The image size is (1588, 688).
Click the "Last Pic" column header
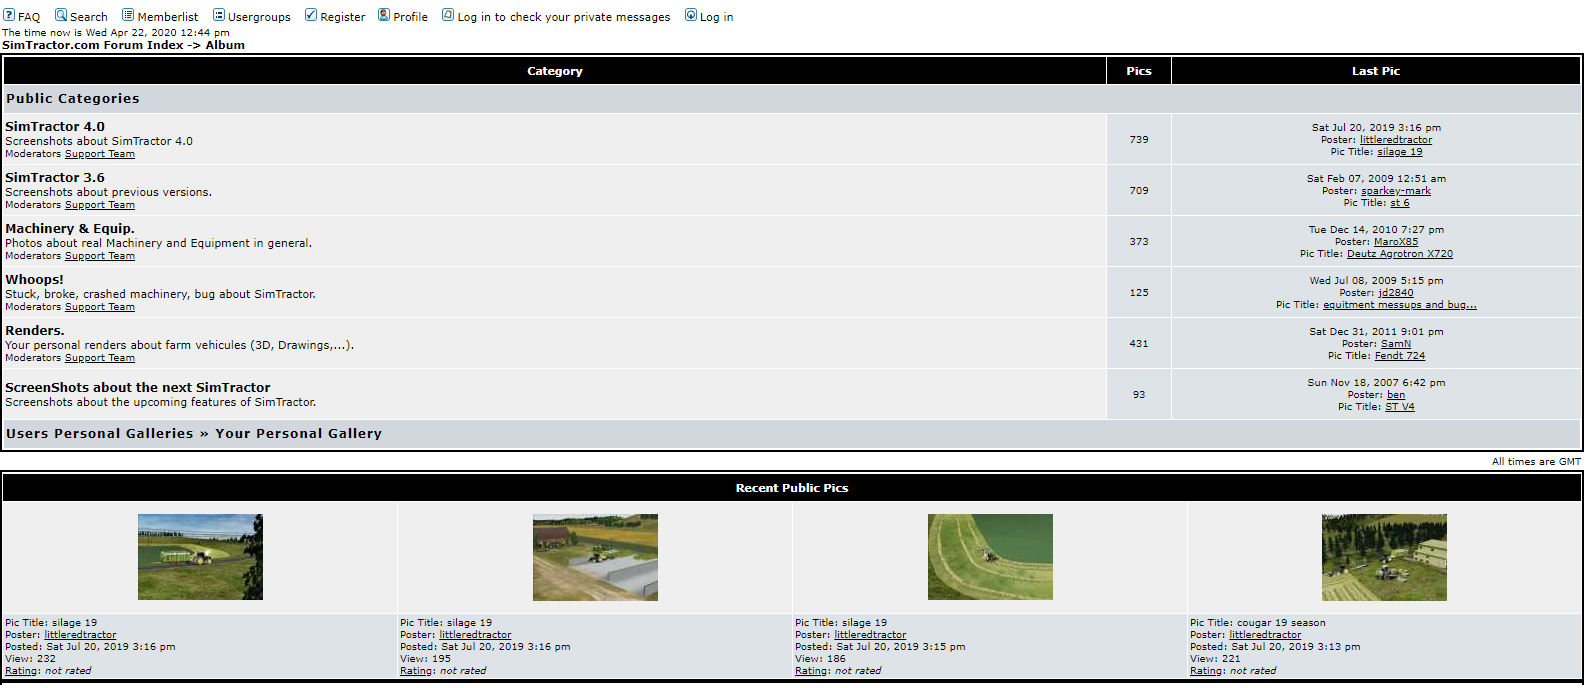(x=1376, y=71)
